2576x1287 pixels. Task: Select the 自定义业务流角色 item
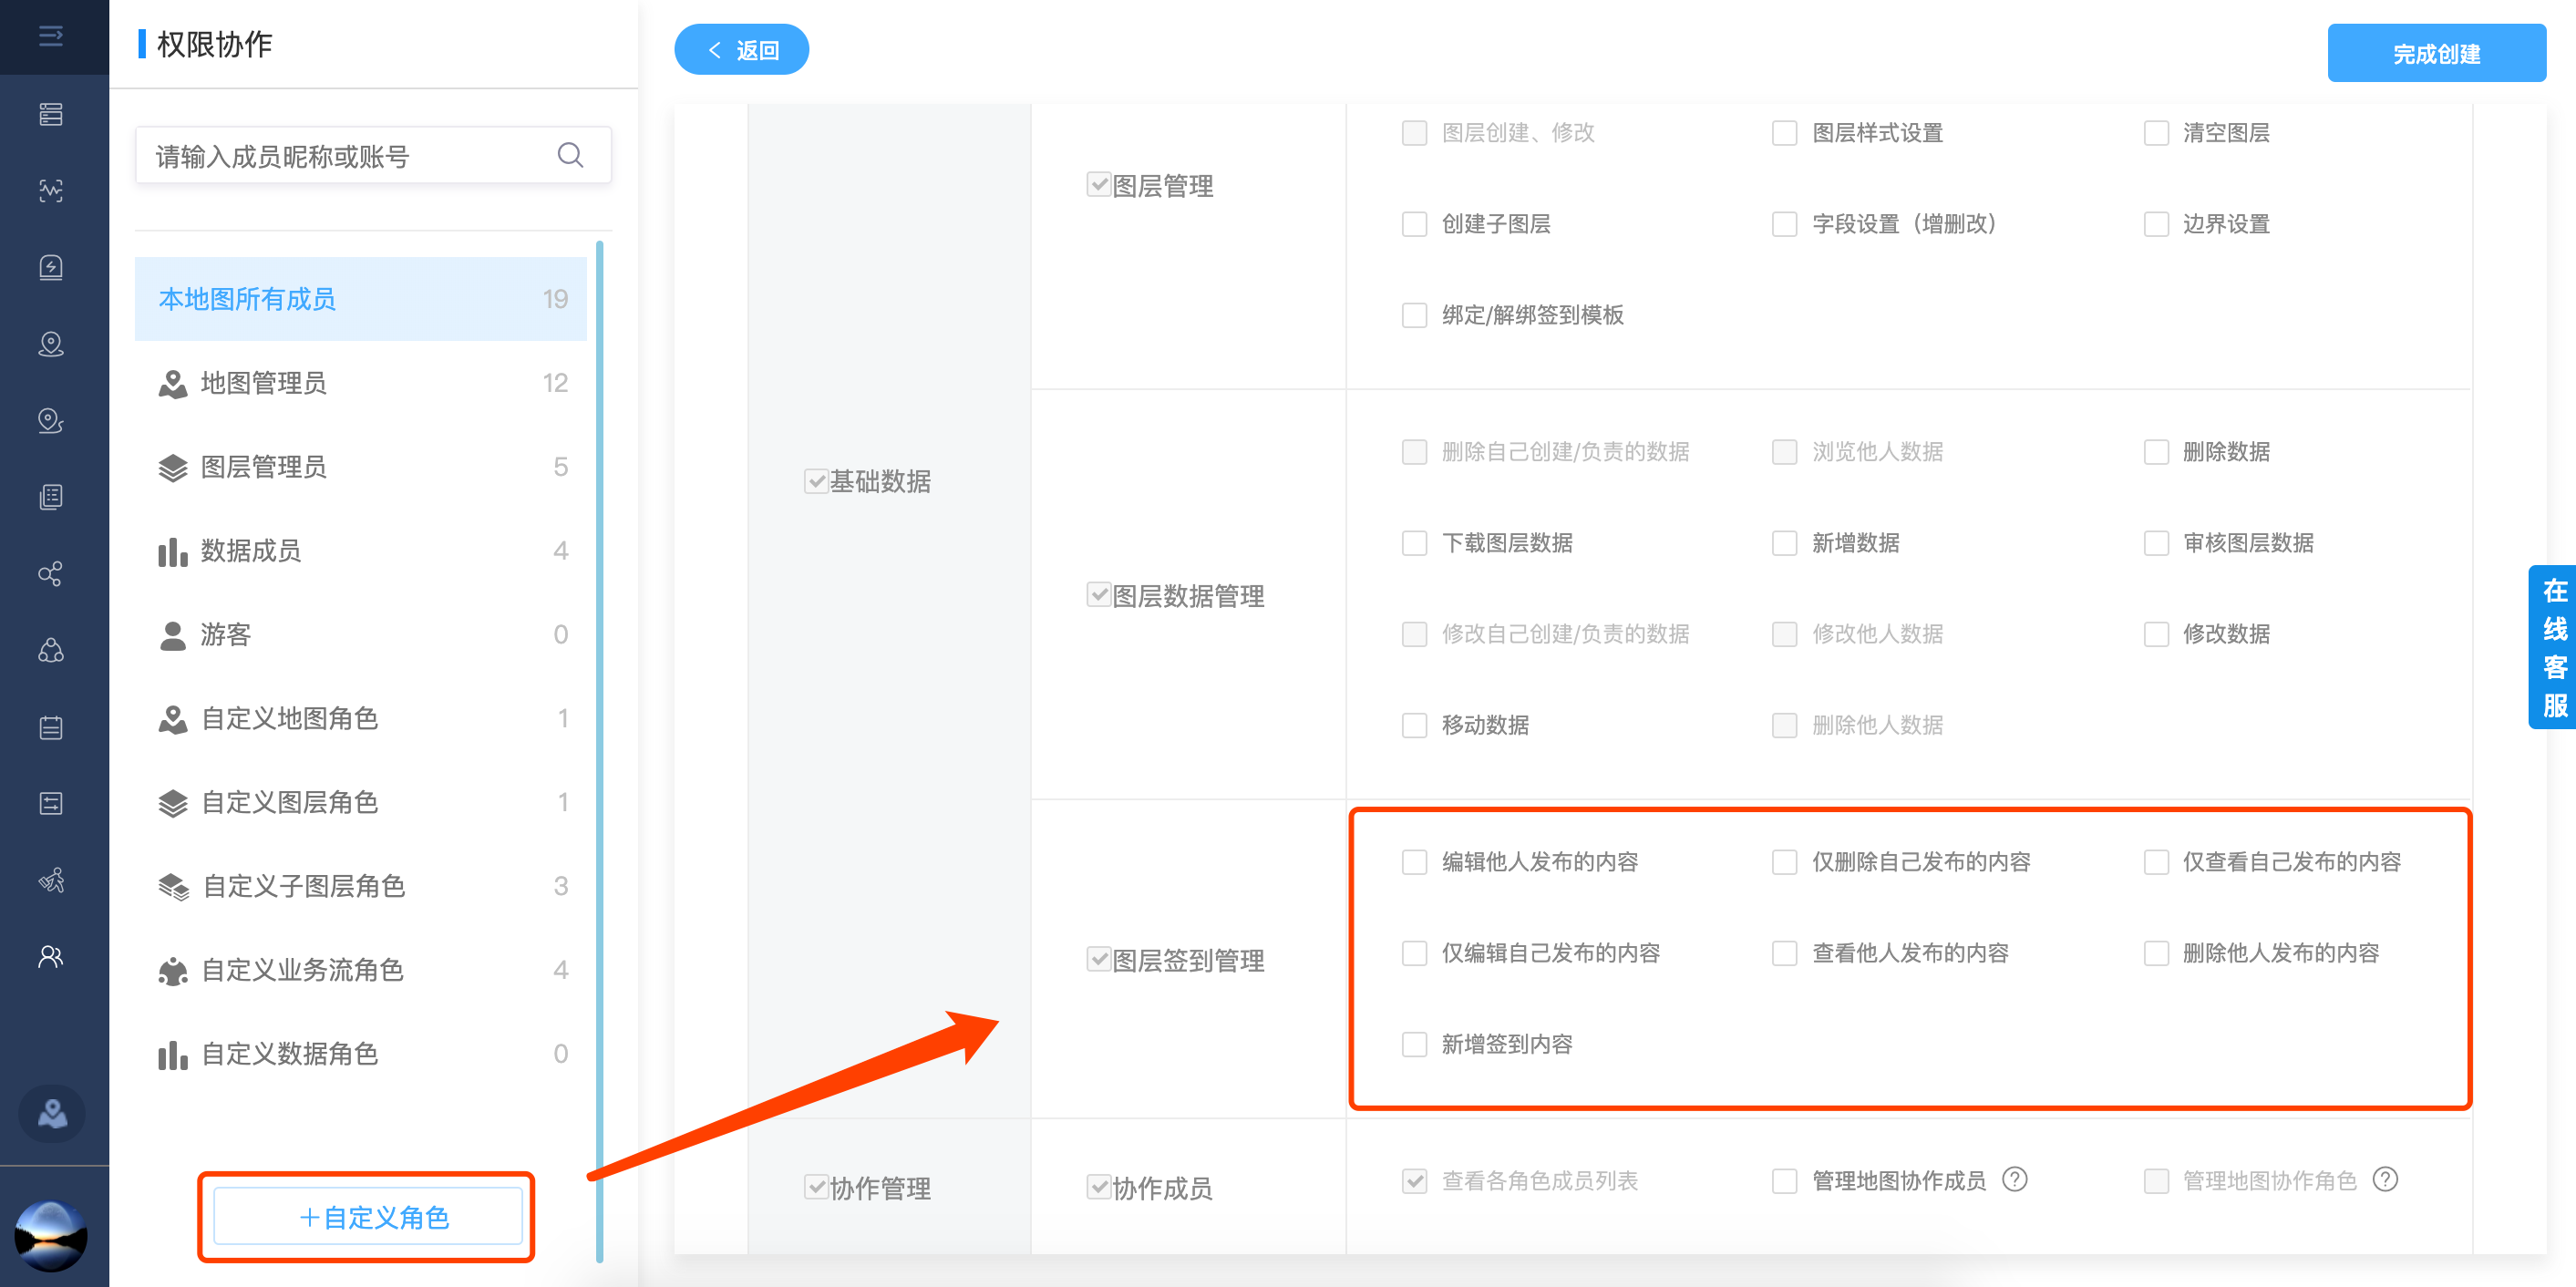coord(361,970)
